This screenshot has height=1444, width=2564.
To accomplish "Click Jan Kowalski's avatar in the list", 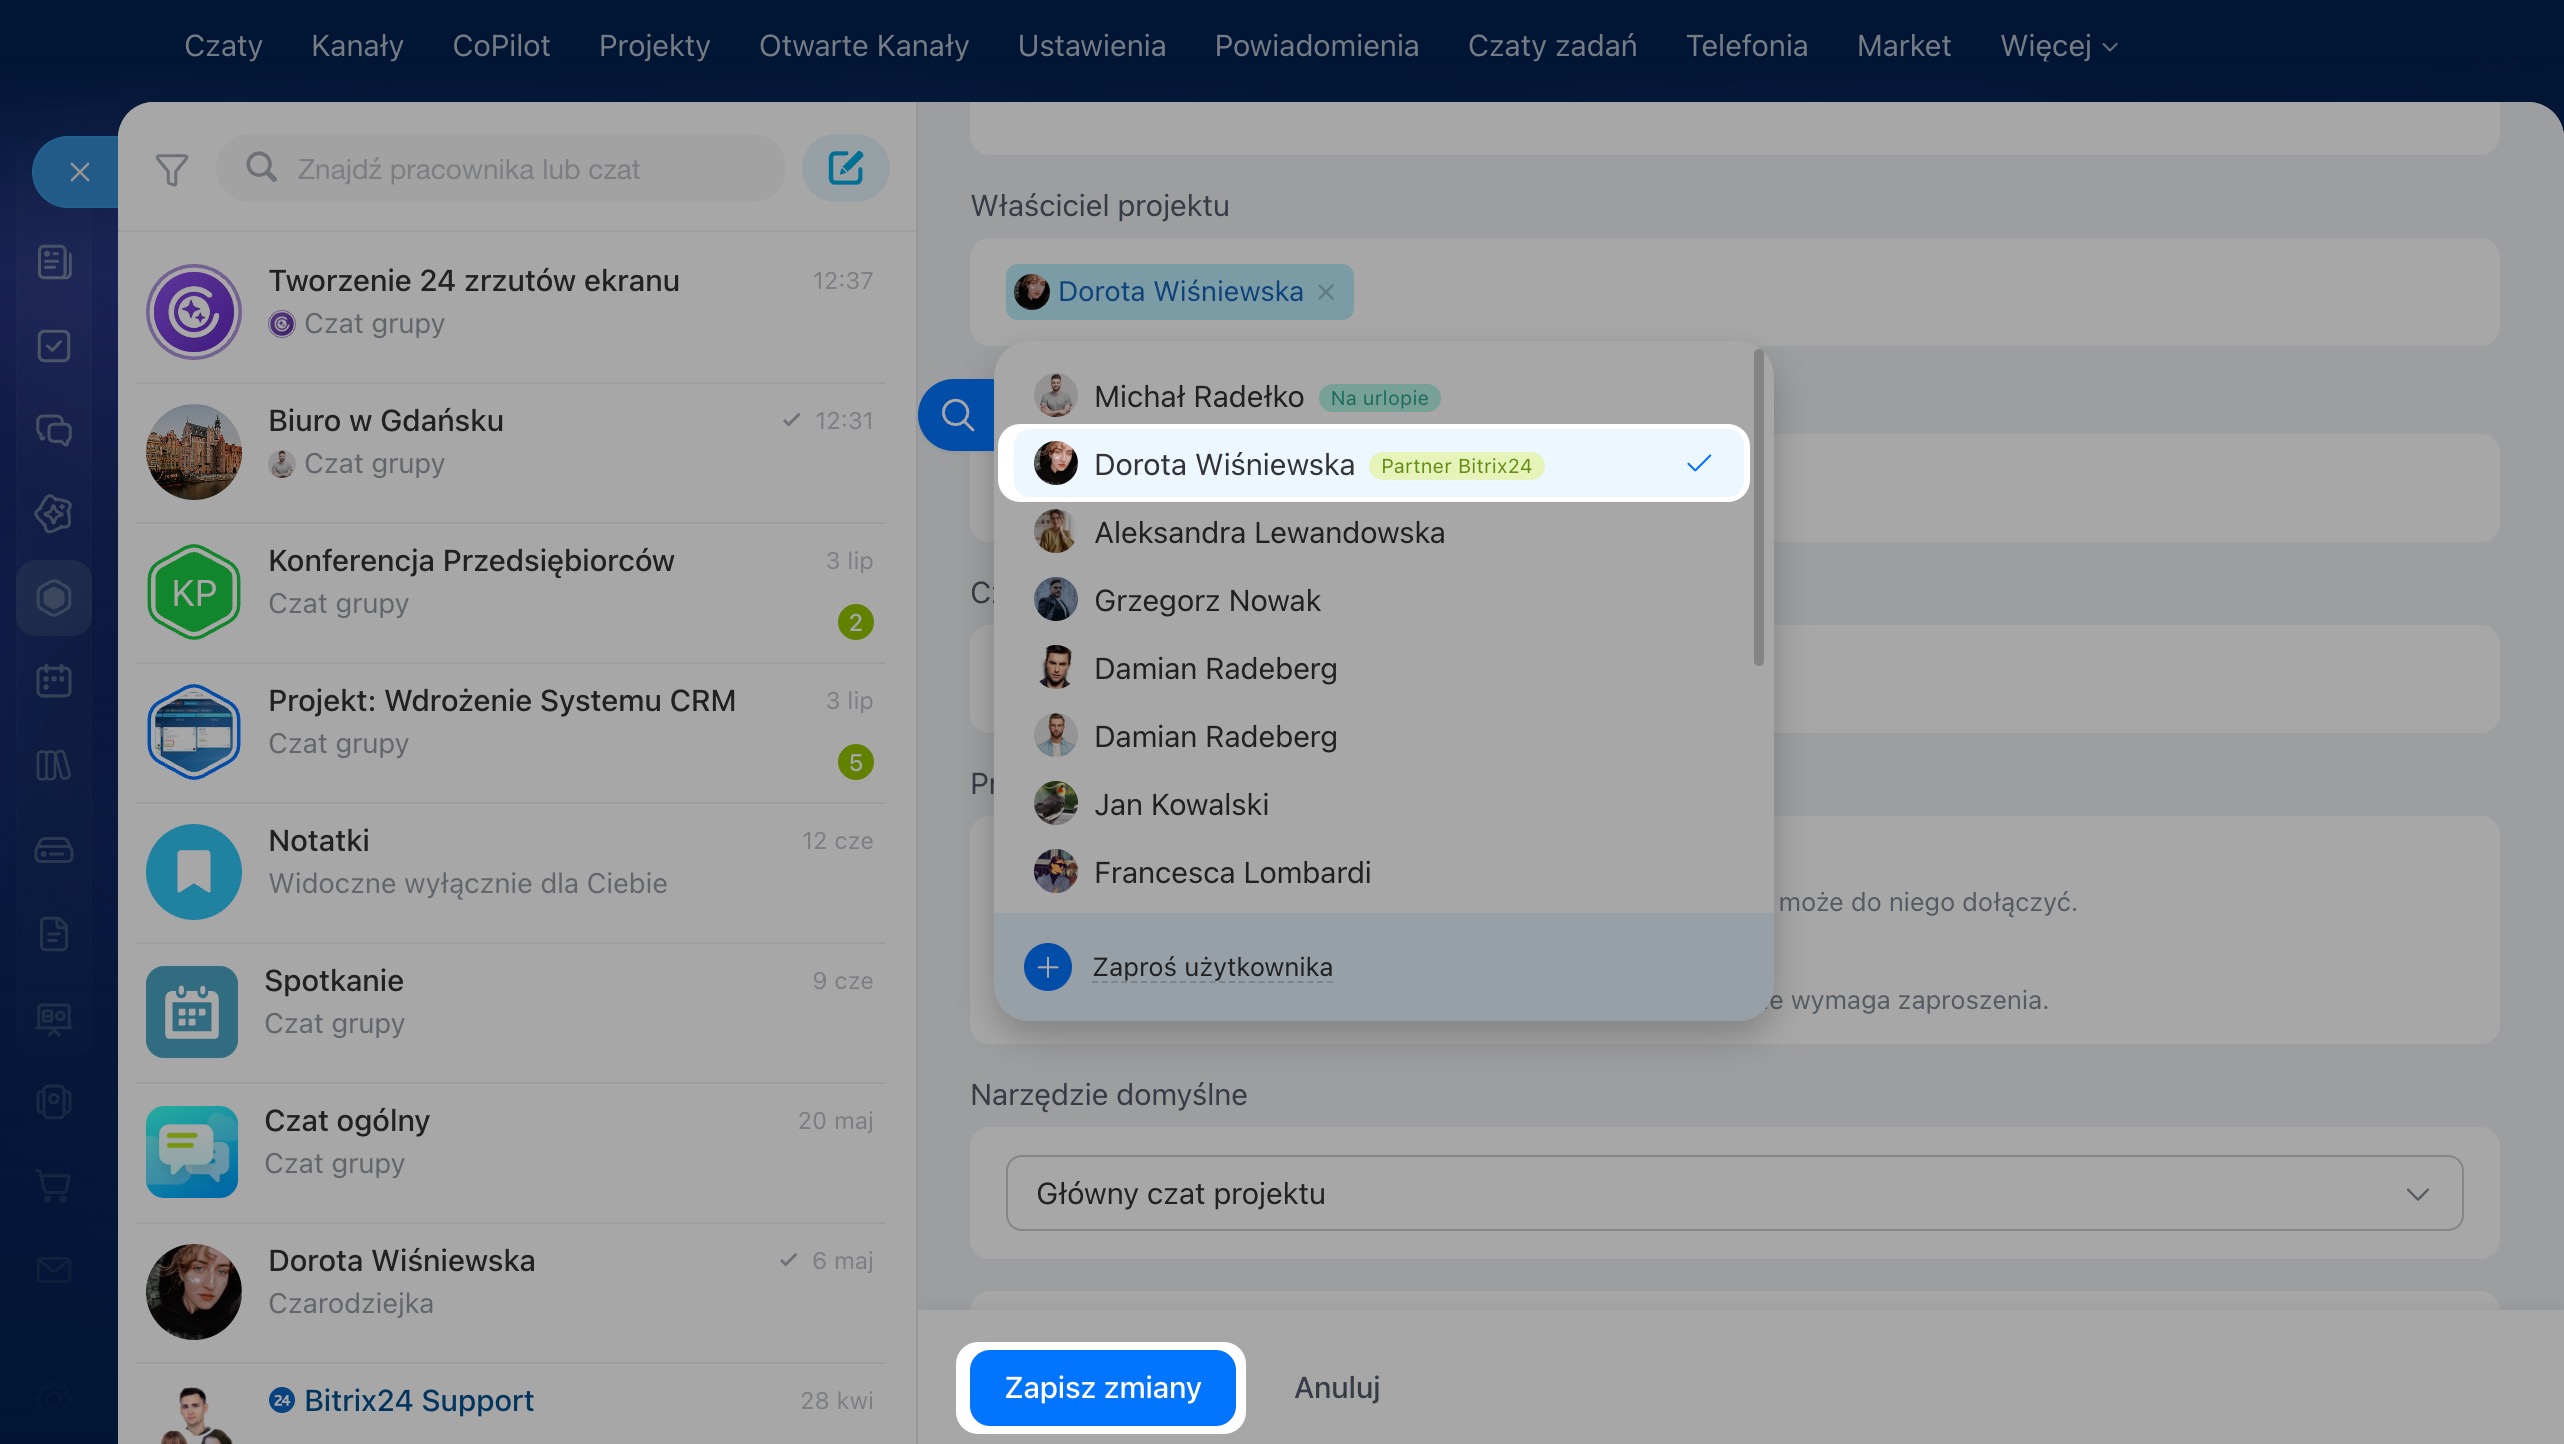I will click(x=1055, y=804).
